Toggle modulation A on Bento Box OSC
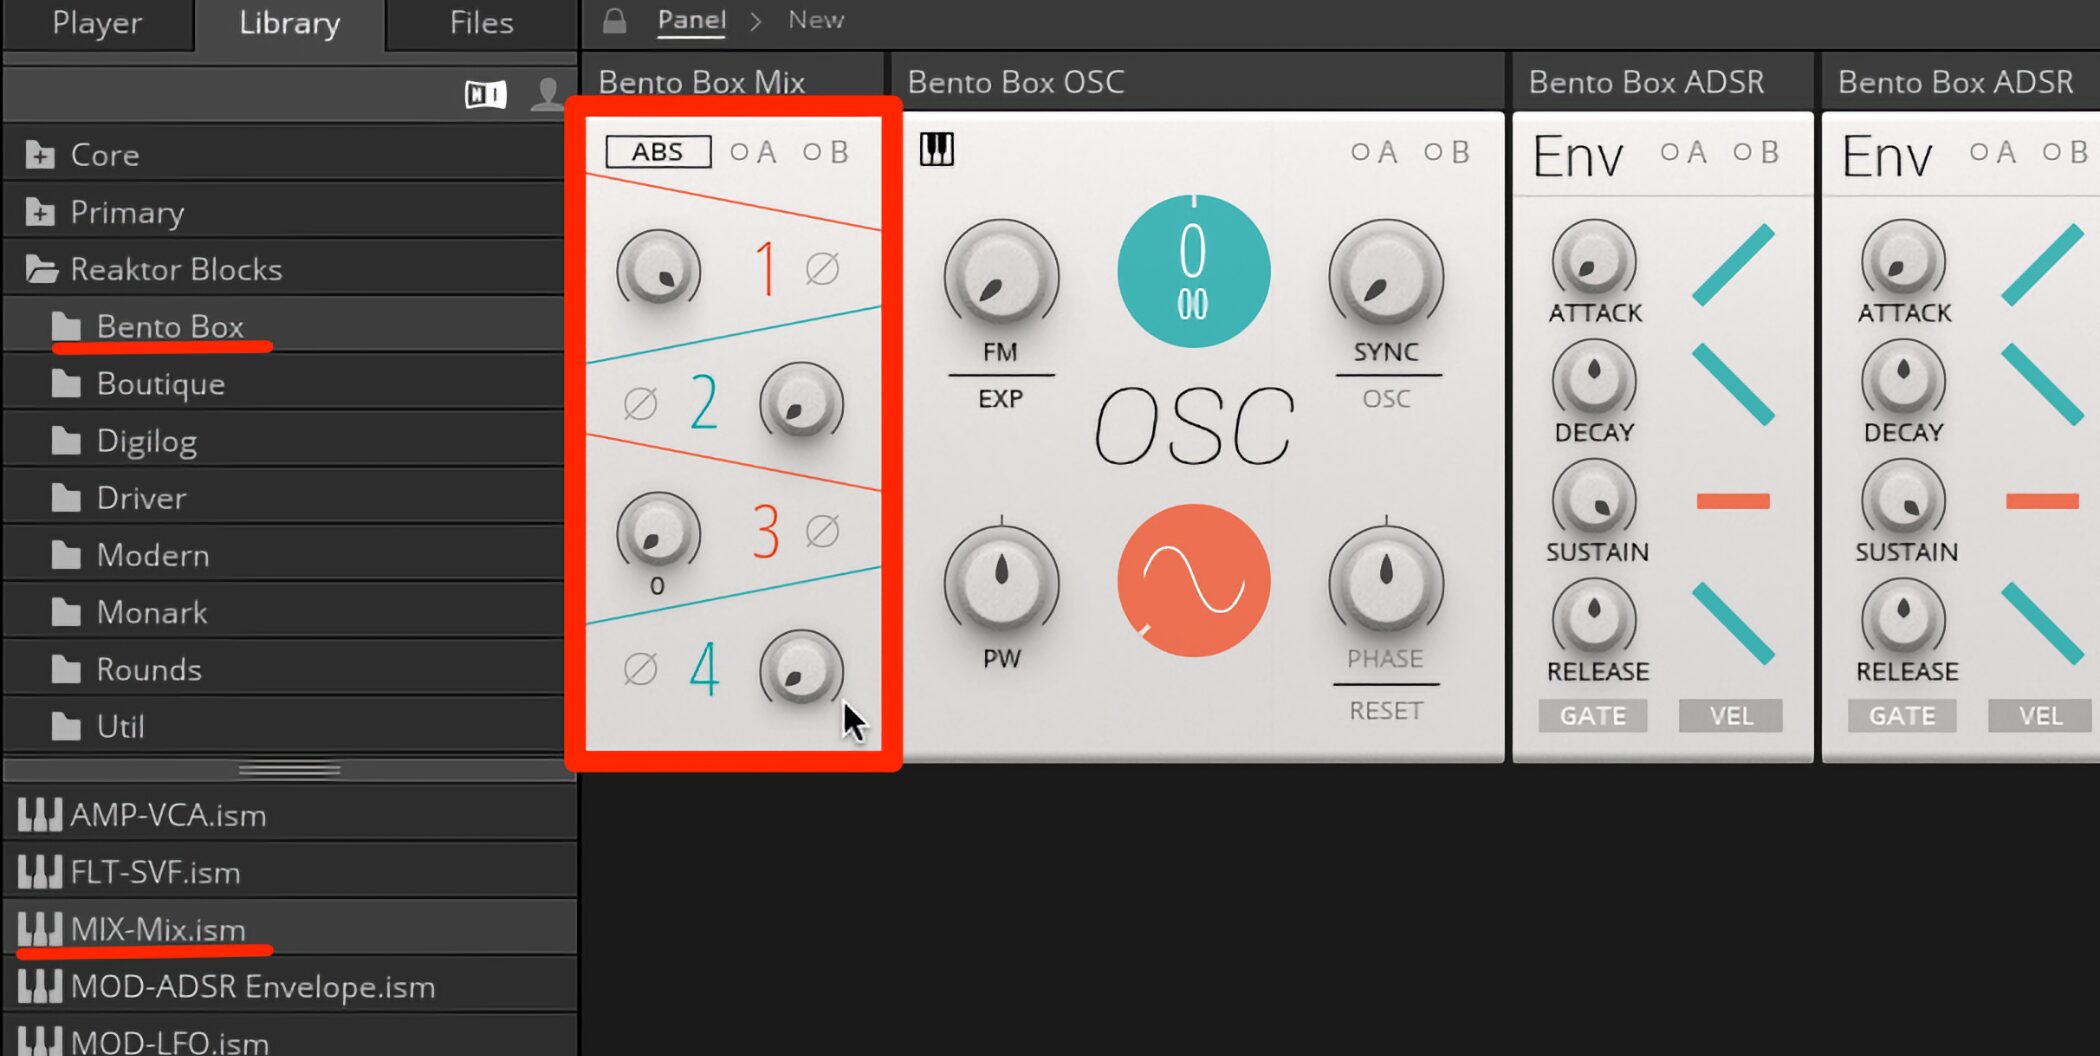The image size is (2100, 1056). click(1374, 152)
